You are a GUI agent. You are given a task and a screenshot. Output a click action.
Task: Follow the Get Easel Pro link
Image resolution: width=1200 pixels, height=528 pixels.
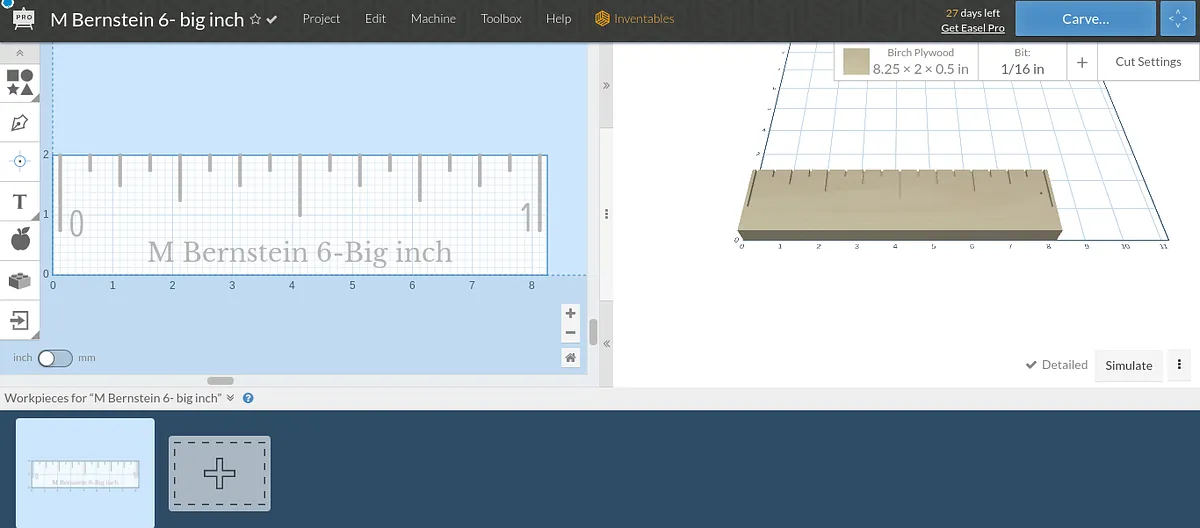(x=972, y=28)
